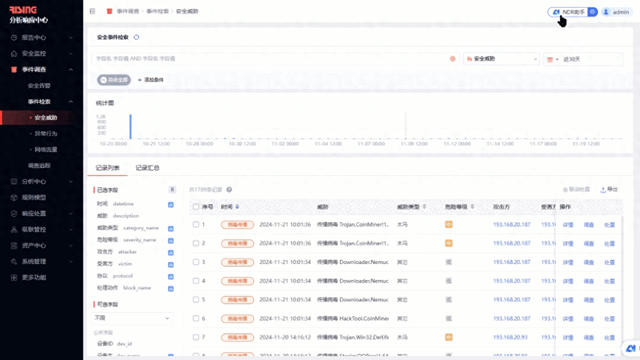Check the select-all checkbox in the table header
The width and height of the screenshot is (640, 360).
point(196,207)
